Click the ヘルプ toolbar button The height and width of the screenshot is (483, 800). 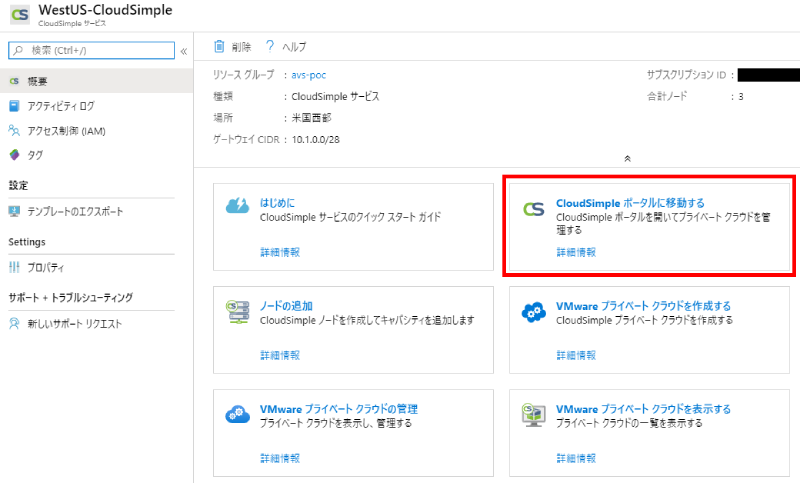[286, 46]
